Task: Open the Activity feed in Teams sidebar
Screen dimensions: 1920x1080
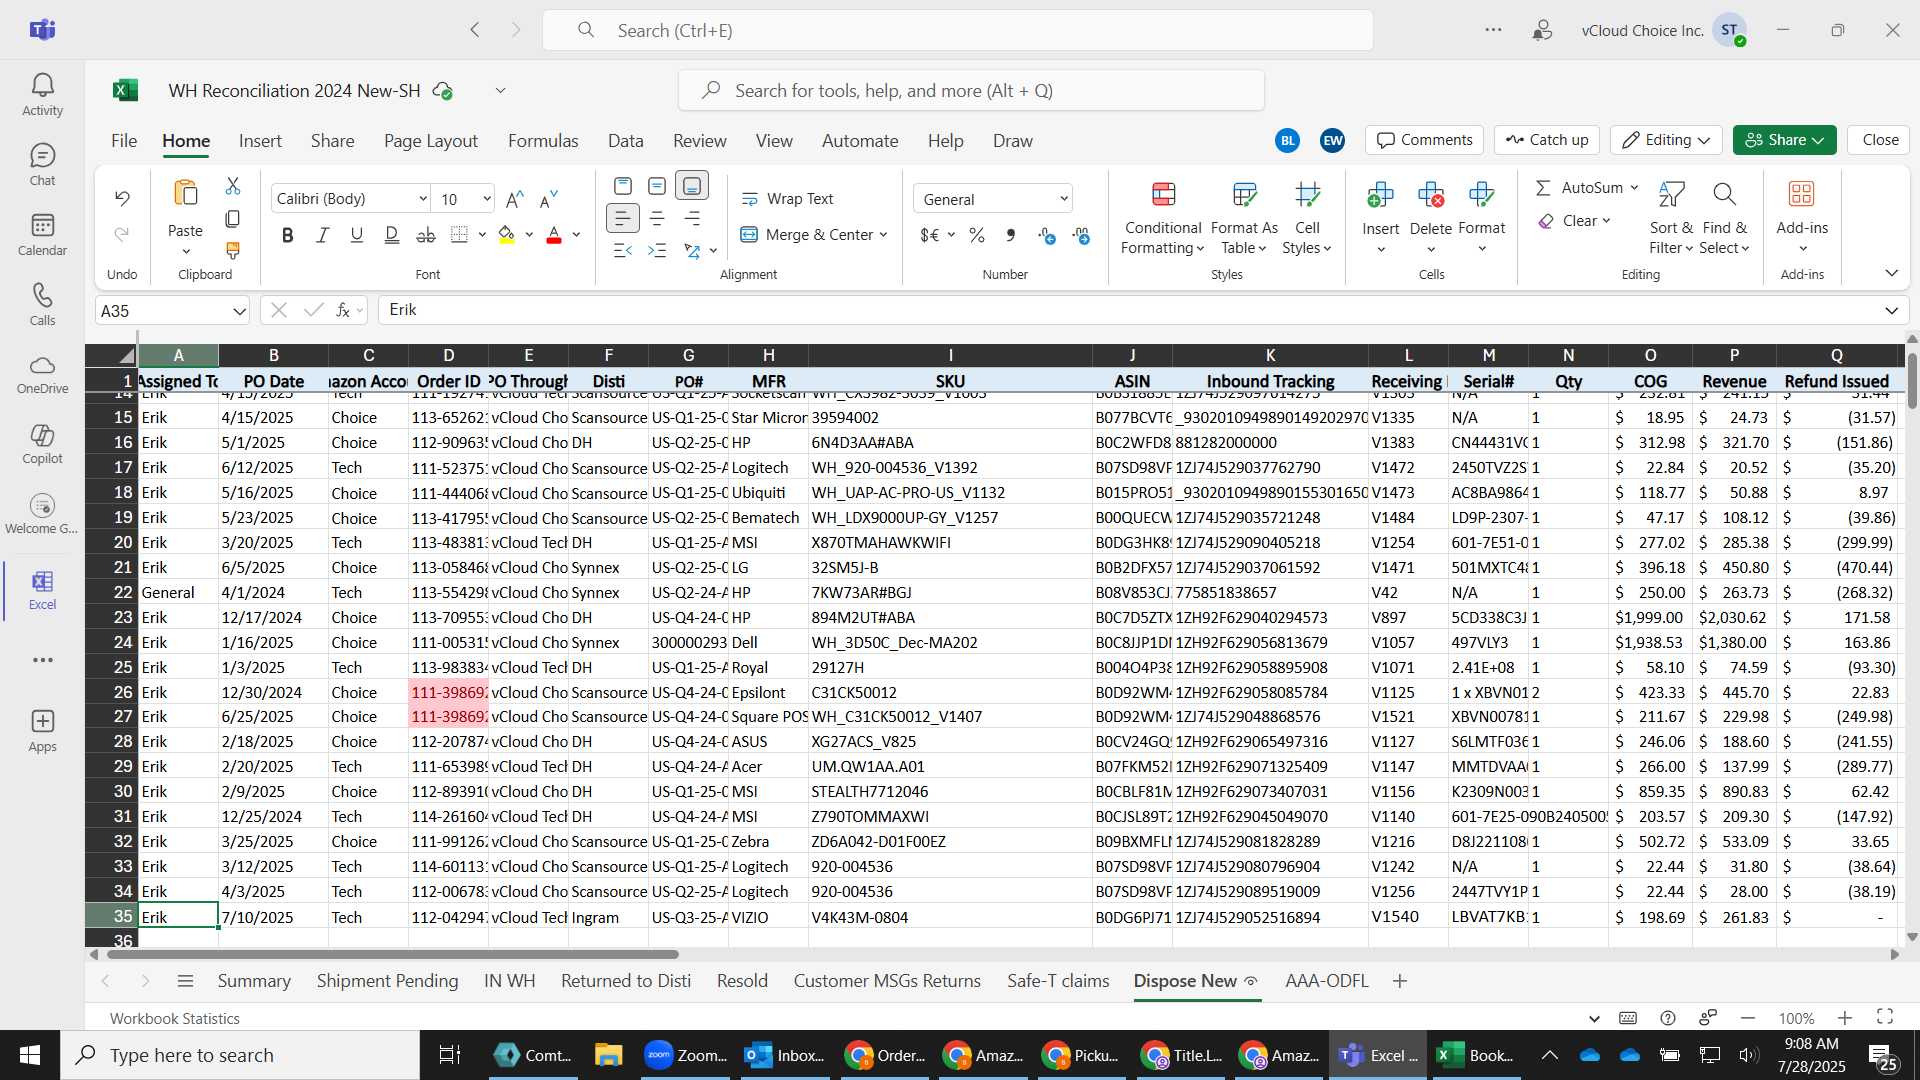Action: pyautogui.click(x=42, y=95)
